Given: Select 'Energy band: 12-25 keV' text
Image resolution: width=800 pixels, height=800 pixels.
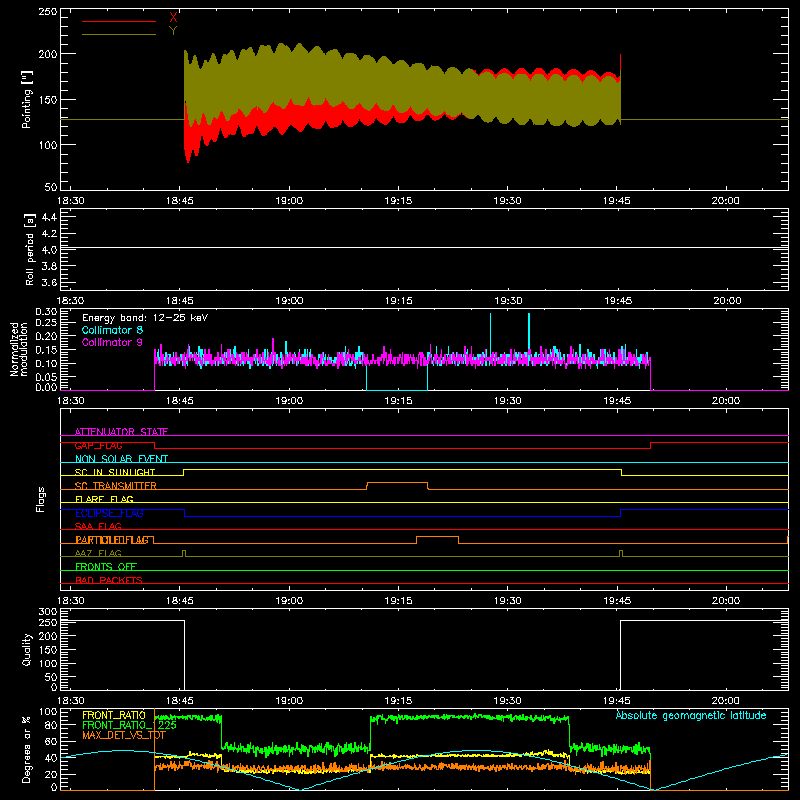Looking at the screenshot, I should coord(145,318).
